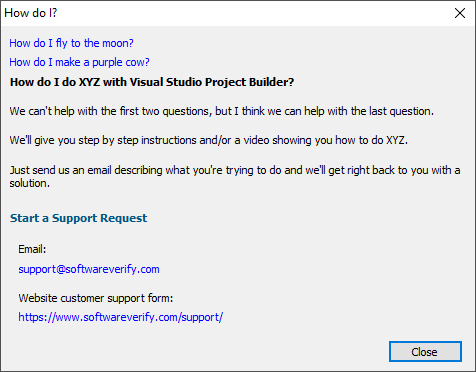Click the 'Start a Support Request' heading
This screenshot has height=372, width=476.
78,218
